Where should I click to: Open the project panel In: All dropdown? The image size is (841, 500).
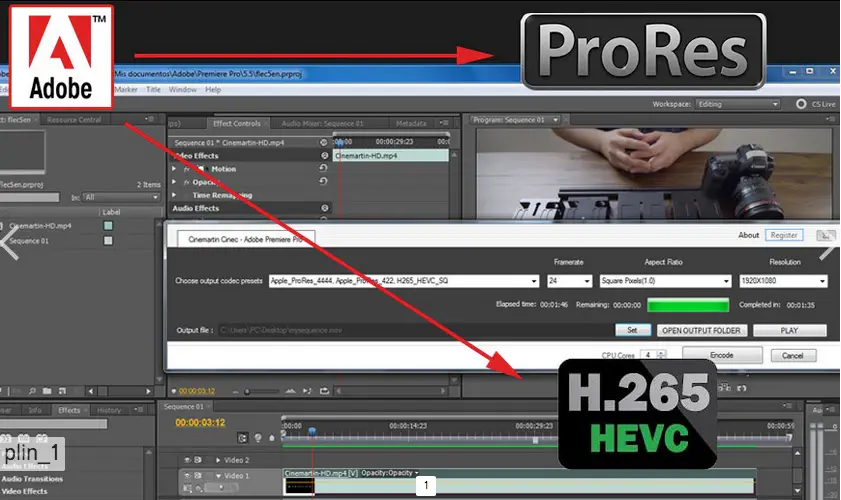coord(121,197)
